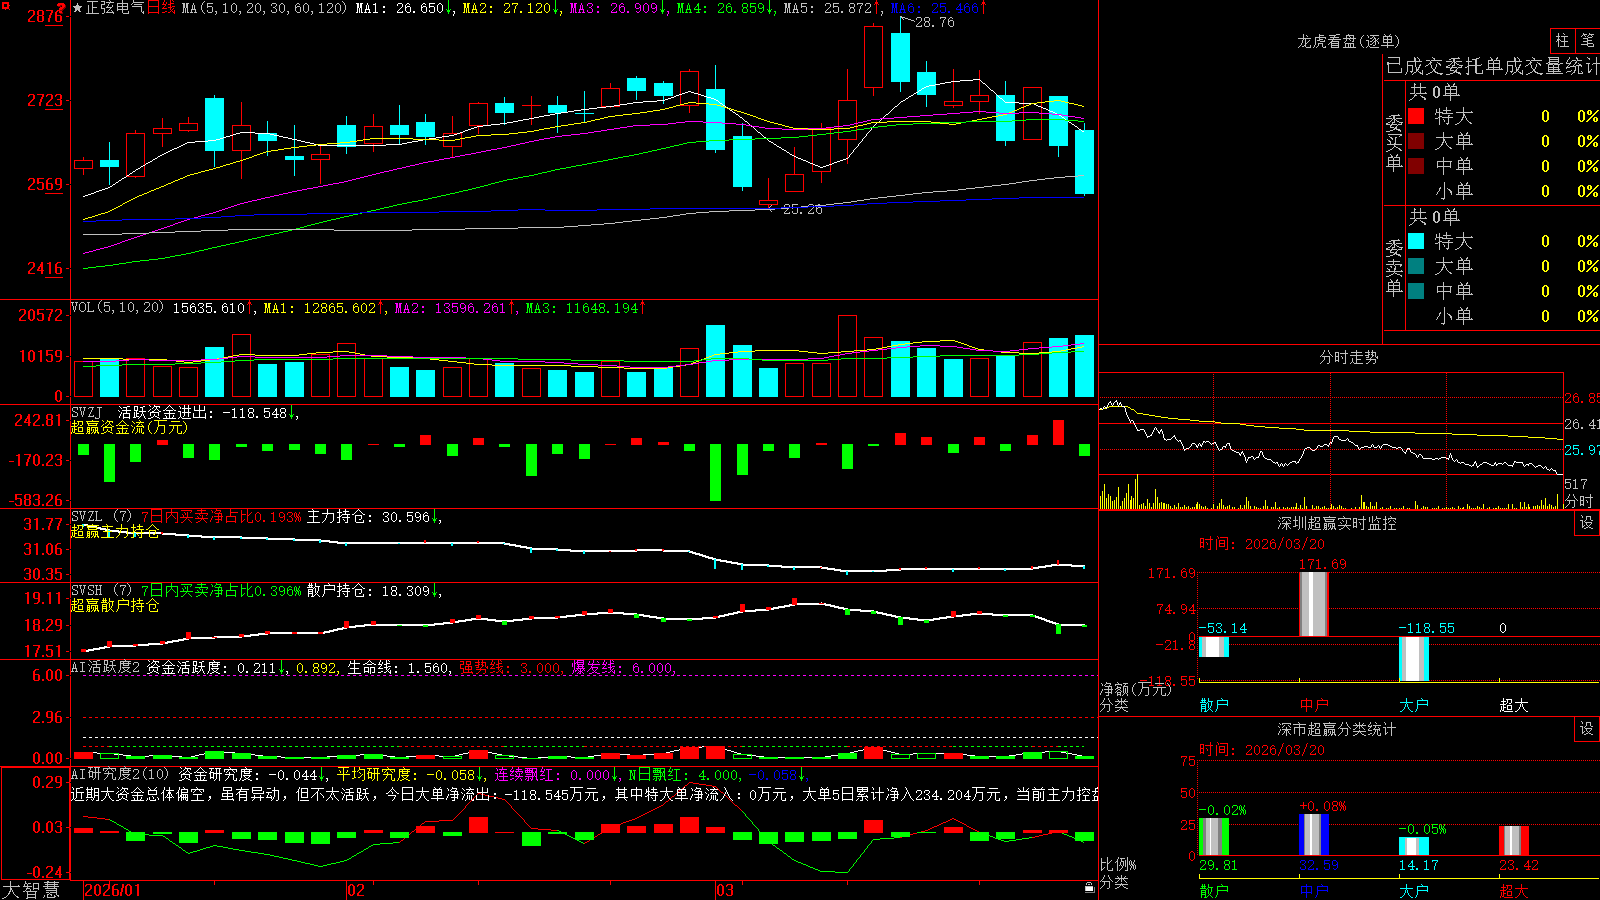This screenshot has height=900, width=1600.
Task: Click the 深圳超赢实时监控 panel title
Action: click(x=1337, y=523)
